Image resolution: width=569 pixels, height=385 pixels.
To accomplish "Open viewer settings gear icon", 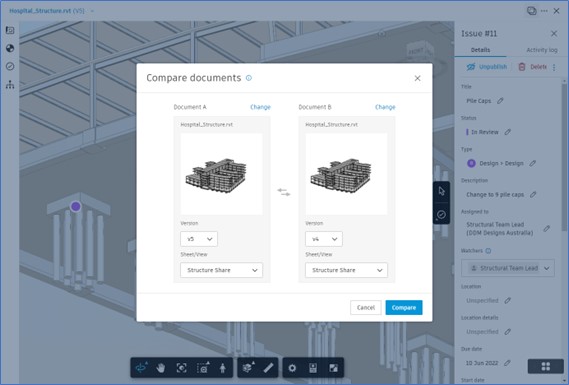I will (292, 368).
